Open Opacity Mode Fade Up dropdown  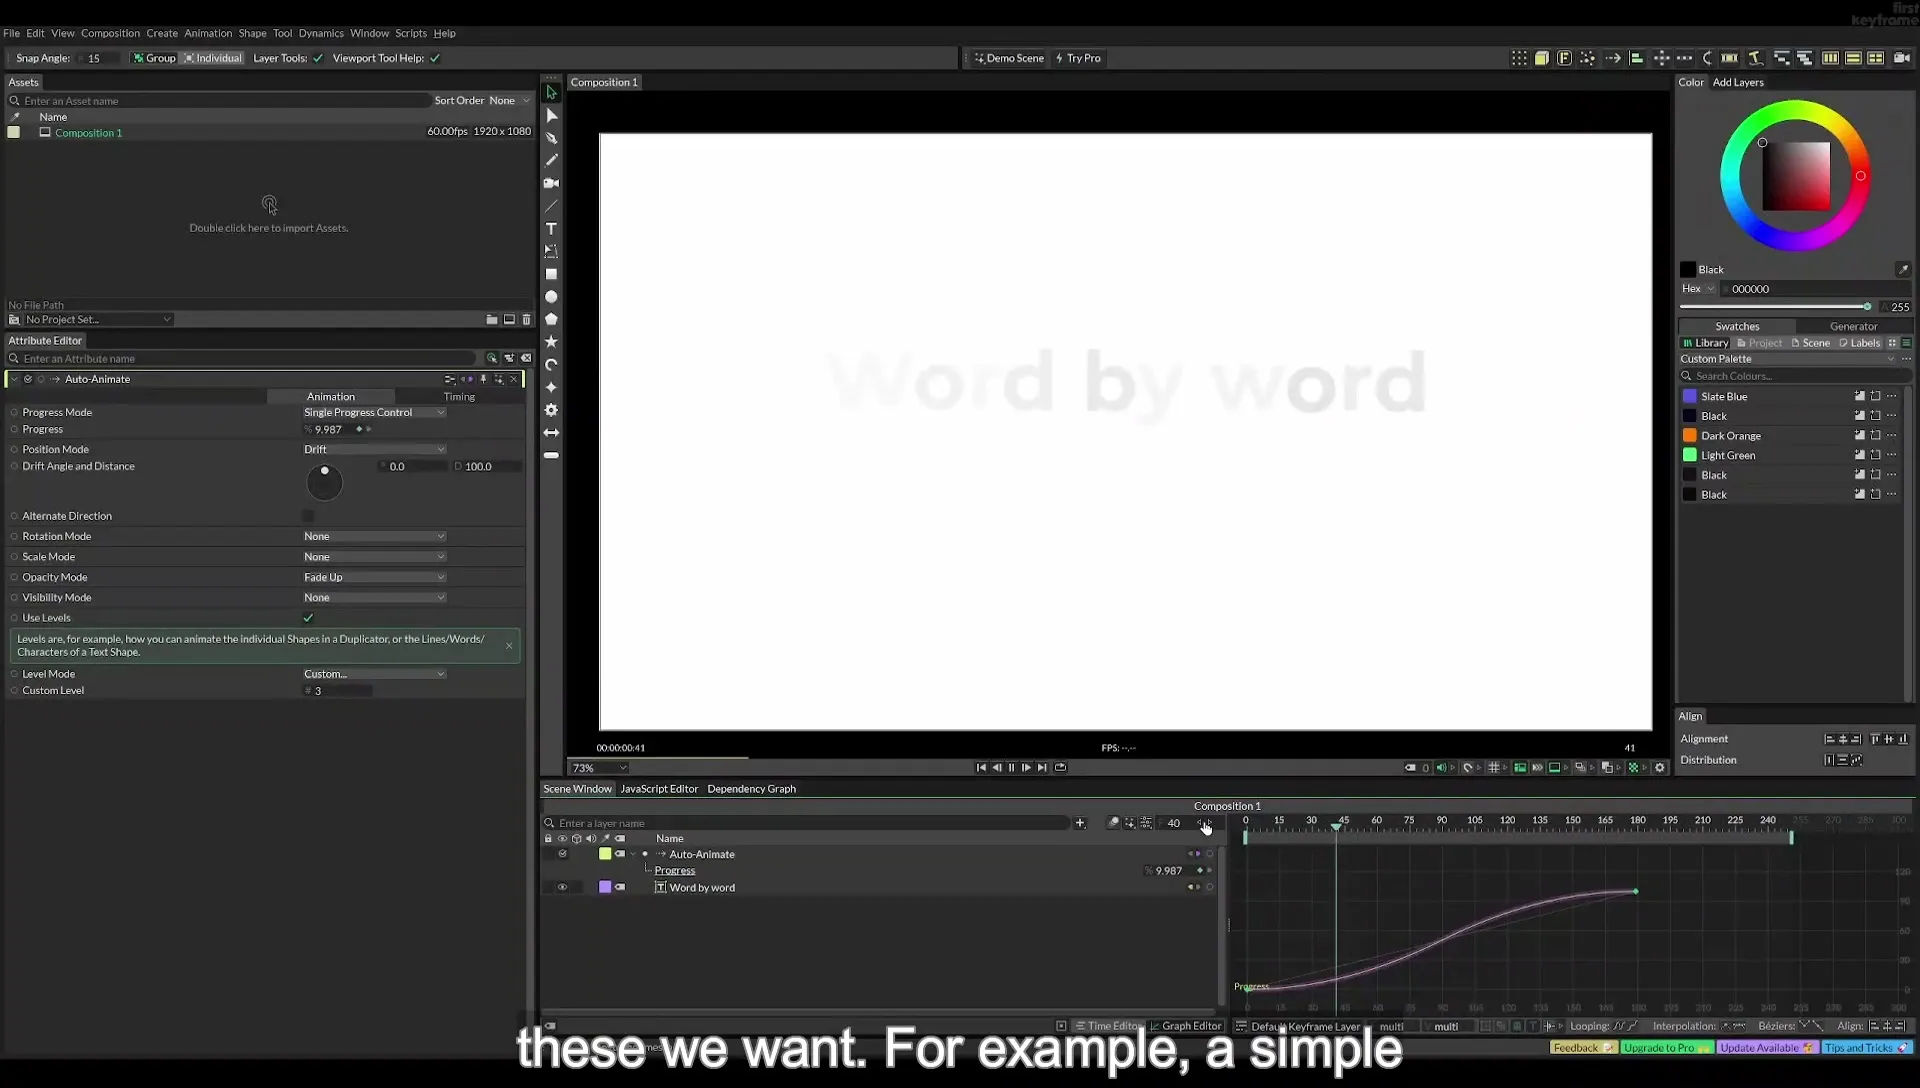coord(375,577)
